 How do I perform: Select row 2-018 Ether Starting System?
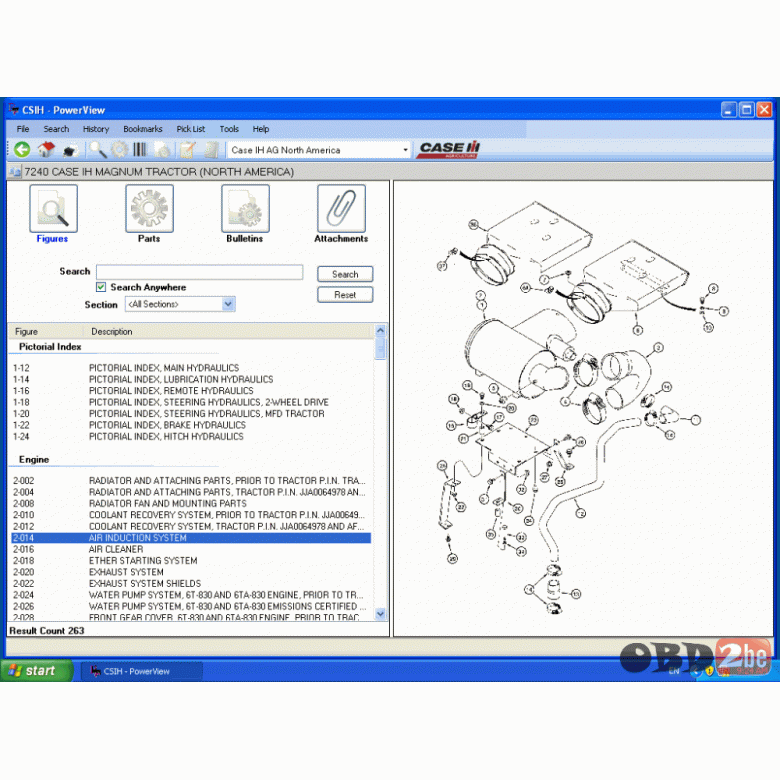point(191,561)
